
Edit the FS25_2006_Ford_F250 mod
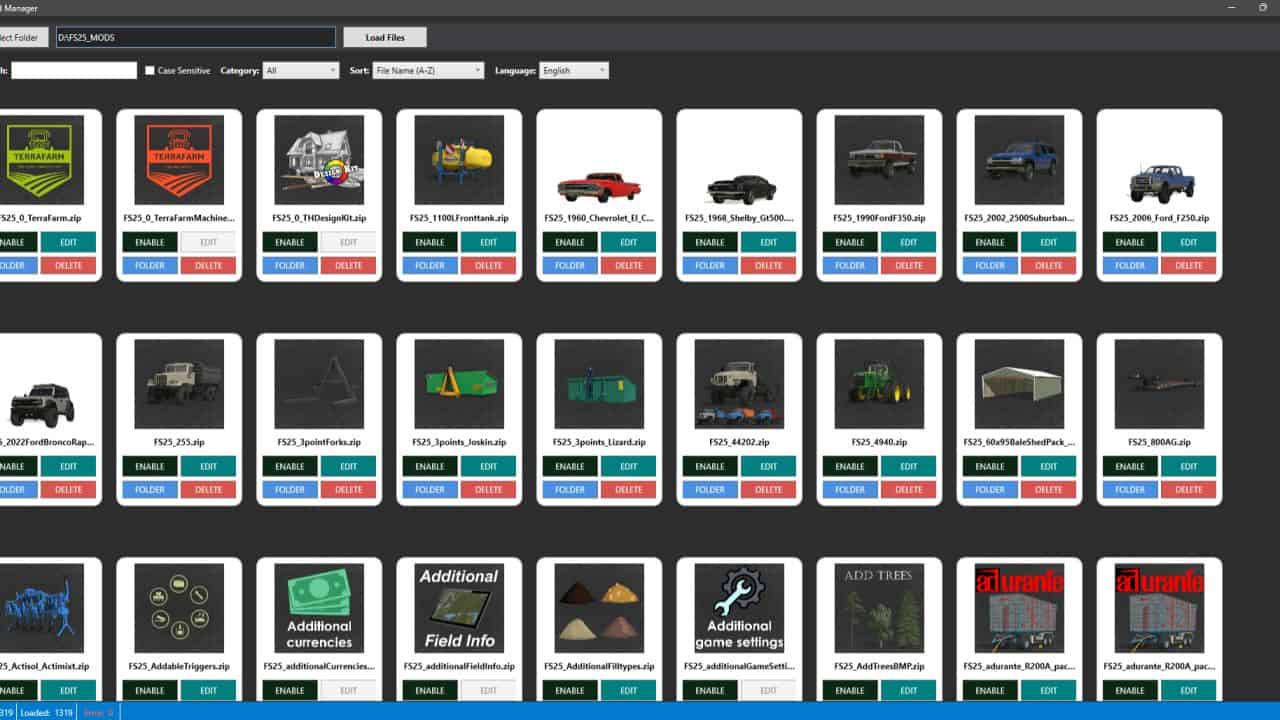click(1189, 242)
